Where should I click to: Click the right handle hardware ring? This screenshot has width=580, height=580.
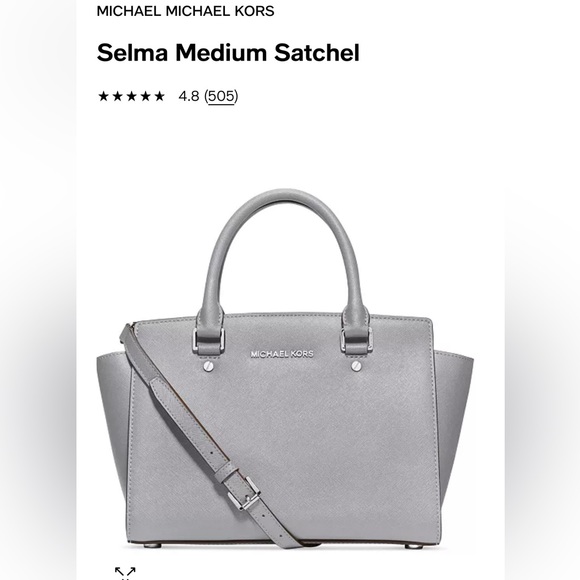tap(356, 340)
